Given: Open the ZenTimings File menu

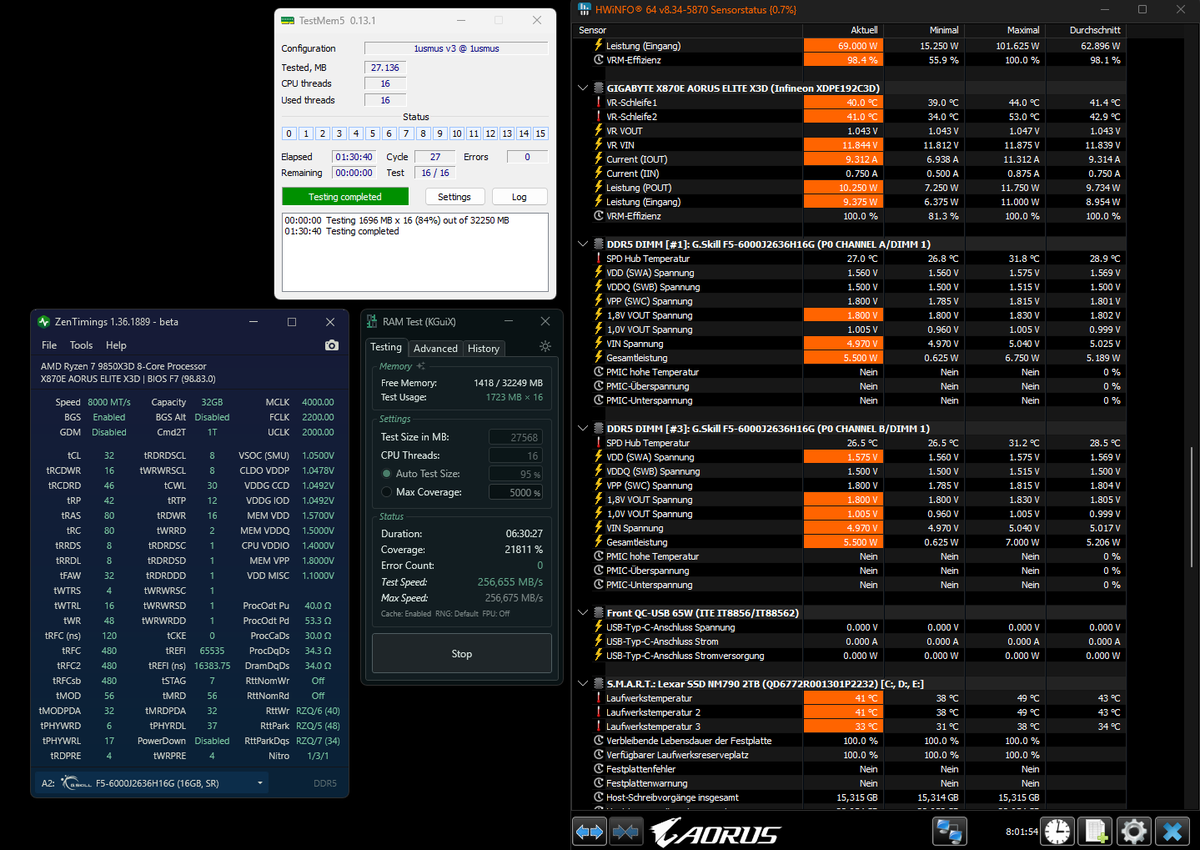Looking at the screenshot, I should coord(49,345).
